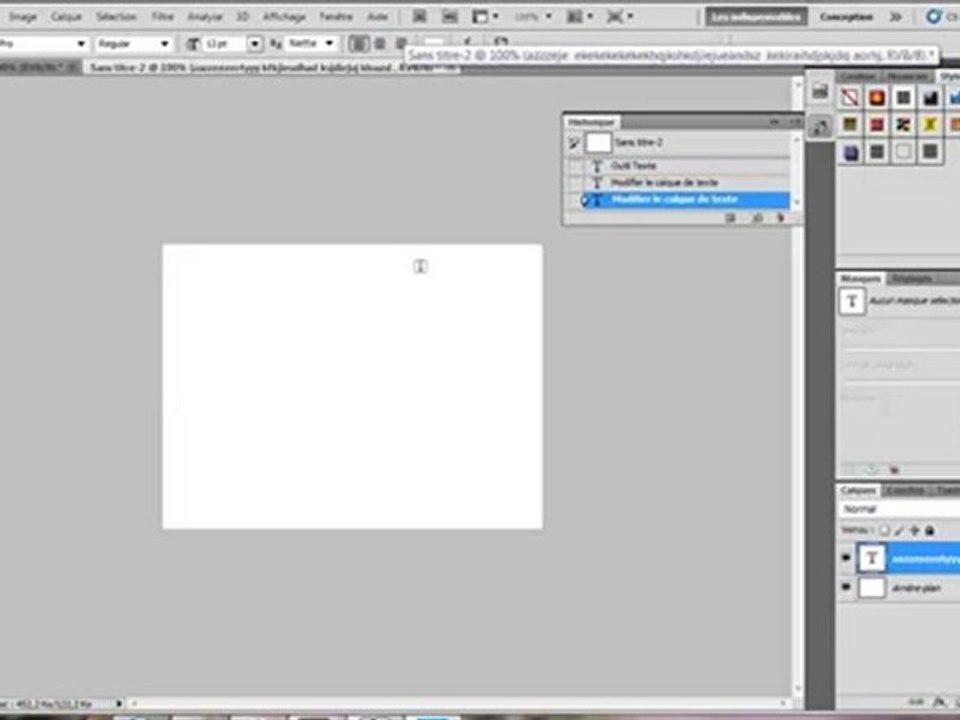Select left text alignment
This screenshot has height=720, width=960.
point(359,43)
